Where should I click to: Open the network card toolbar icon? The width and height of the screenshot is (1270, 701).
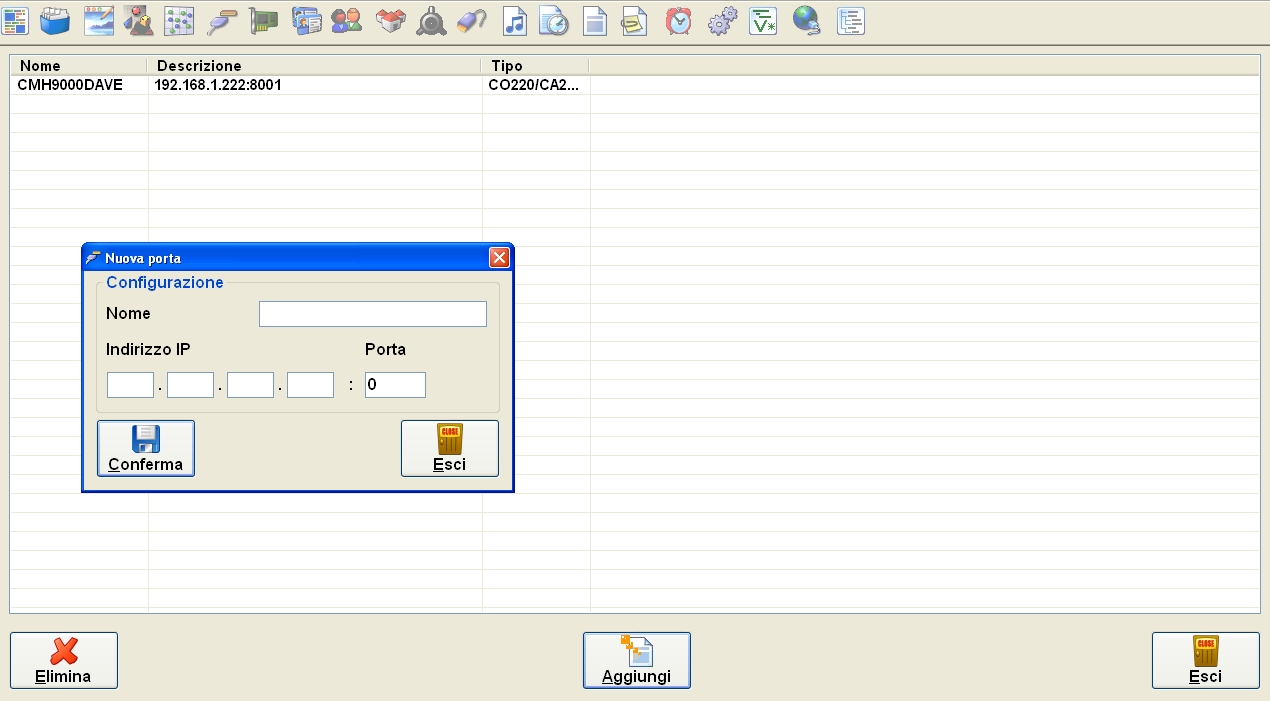263,21
